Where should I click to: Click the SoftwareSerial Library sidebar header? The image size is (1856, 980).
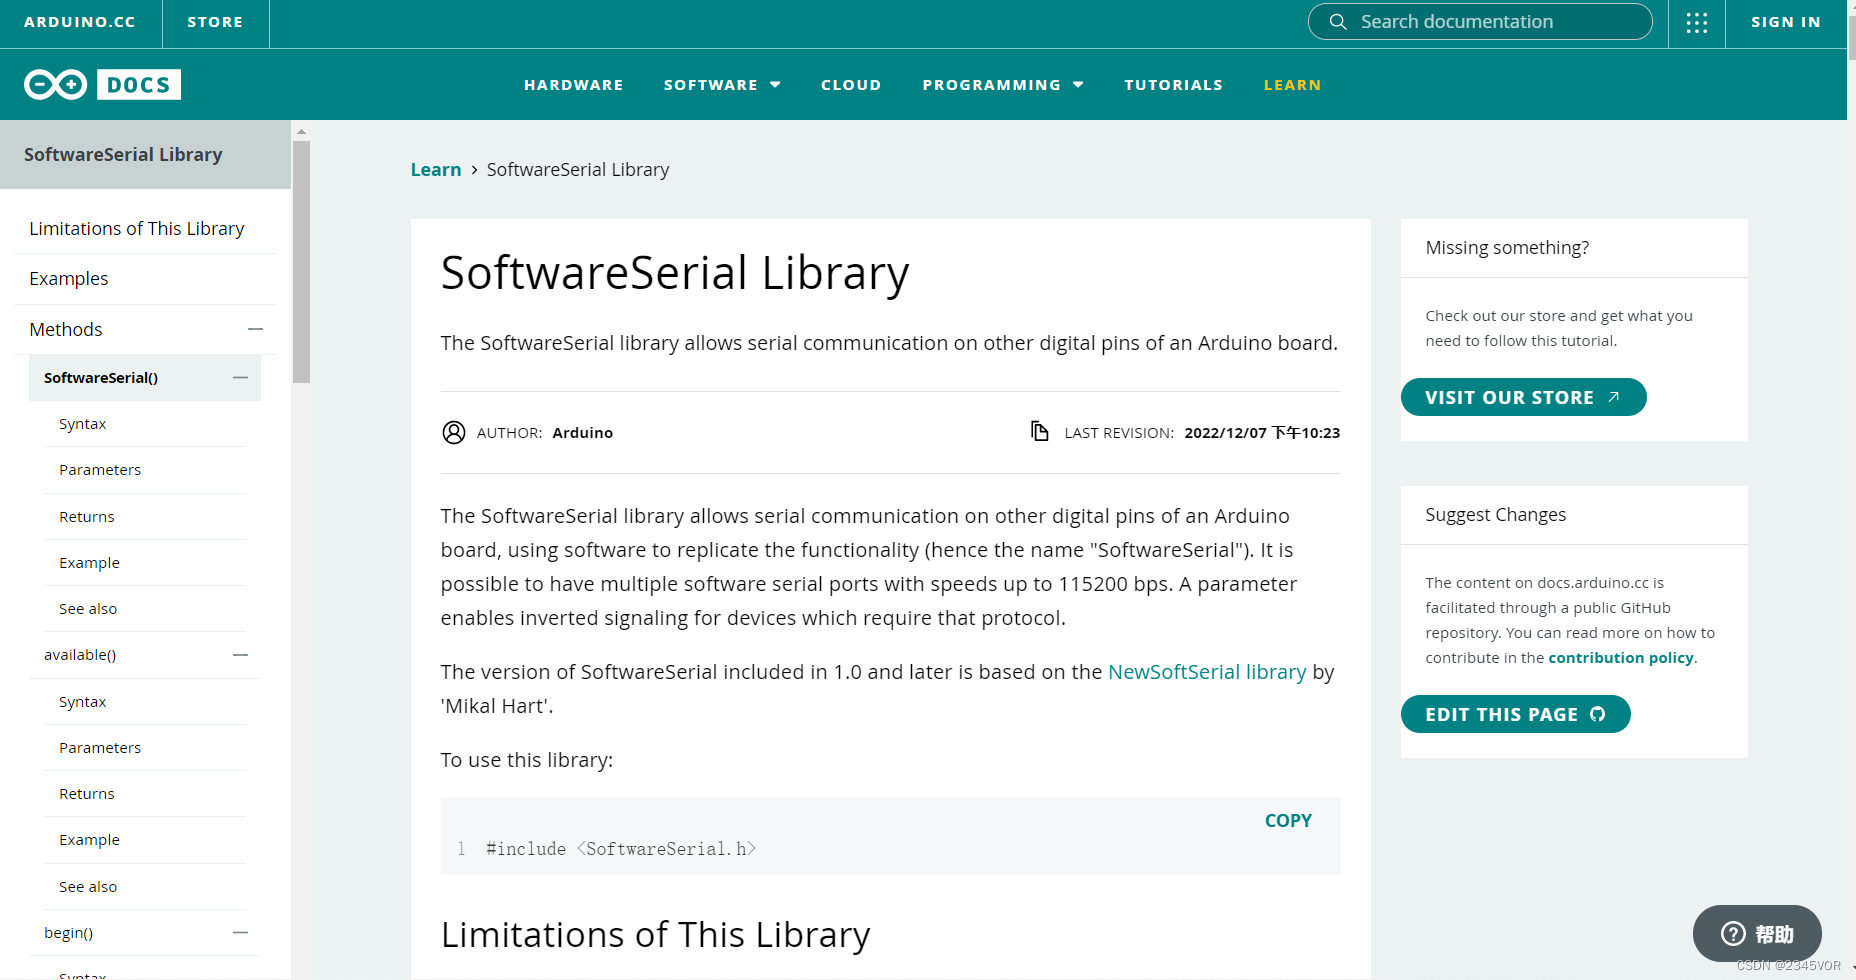(x=145, y=155)
